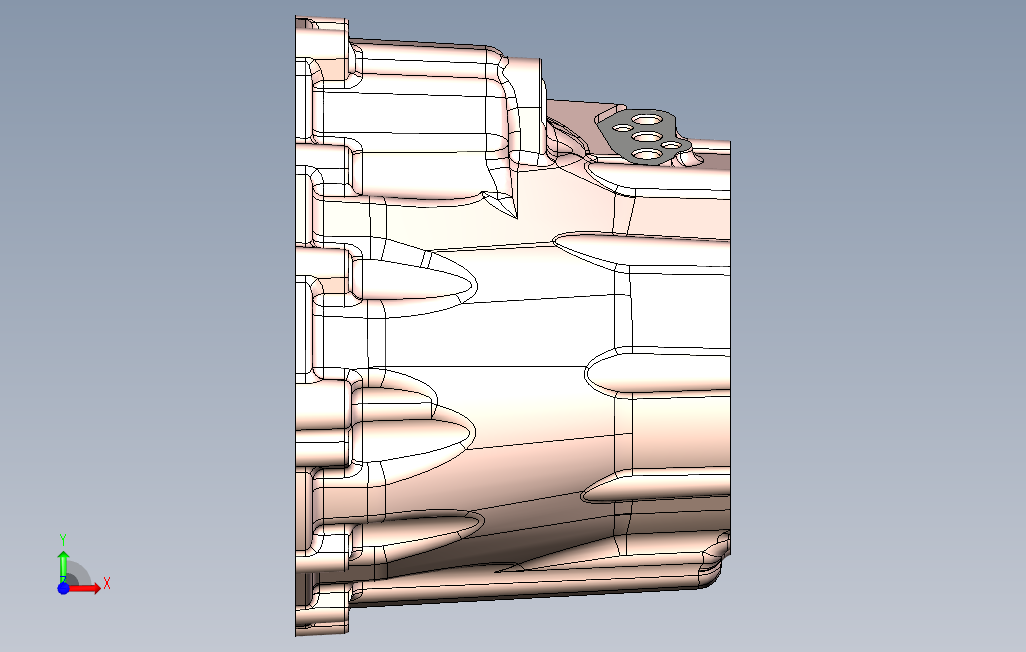Click the green Y axis arrow of triad

coord(63,566)
